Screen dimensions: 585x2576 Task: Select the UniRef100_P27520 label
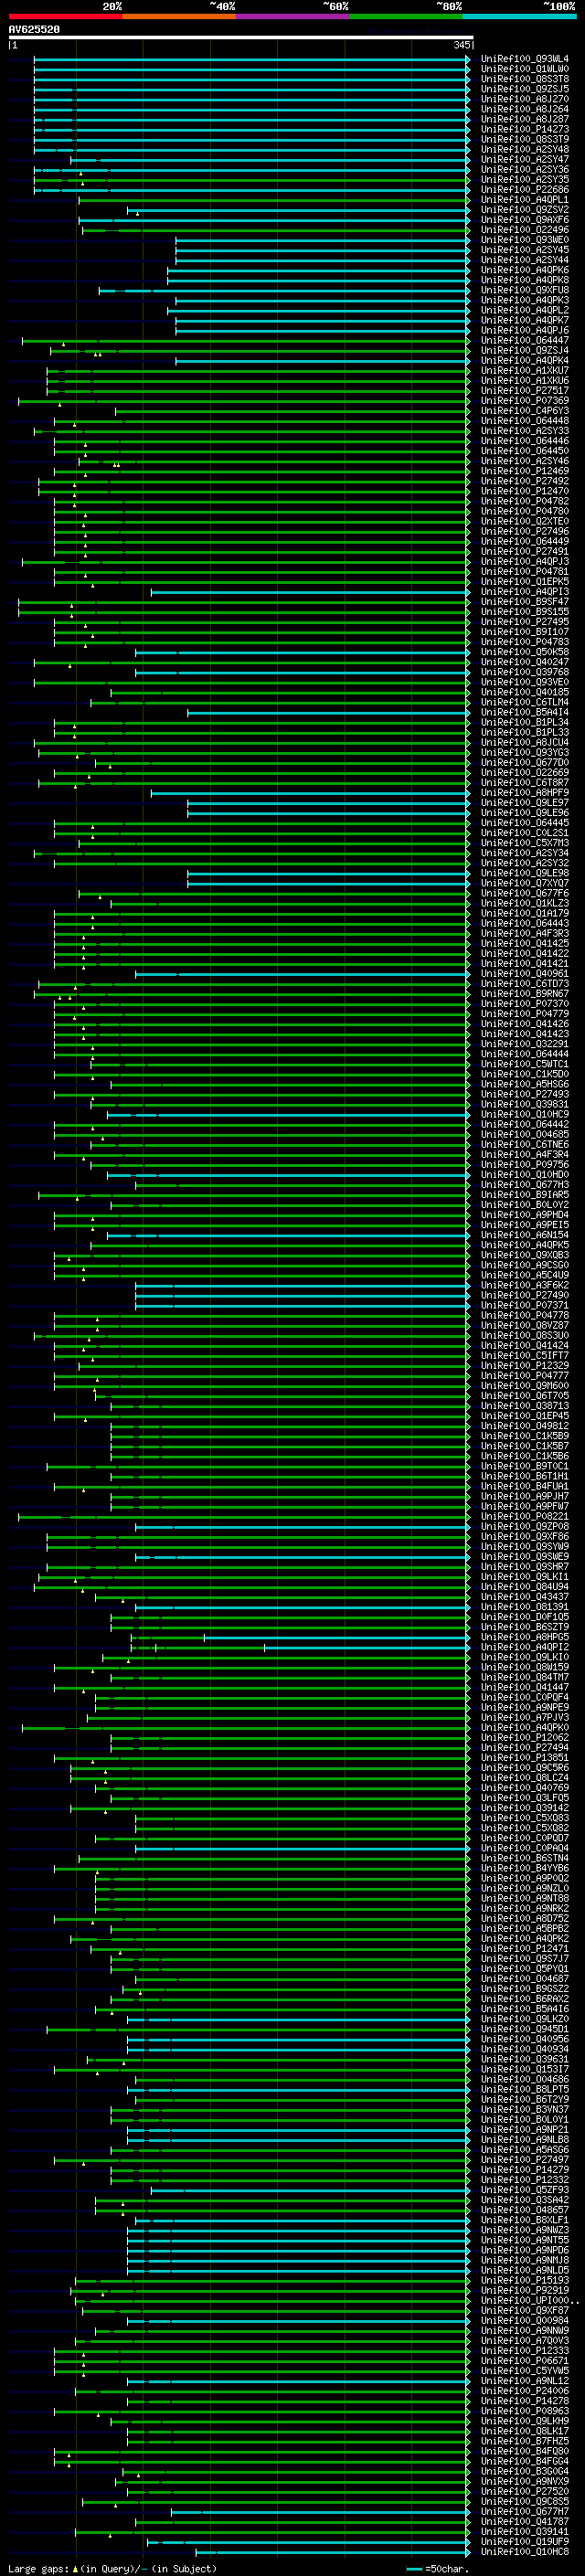tap(524, 2493)
